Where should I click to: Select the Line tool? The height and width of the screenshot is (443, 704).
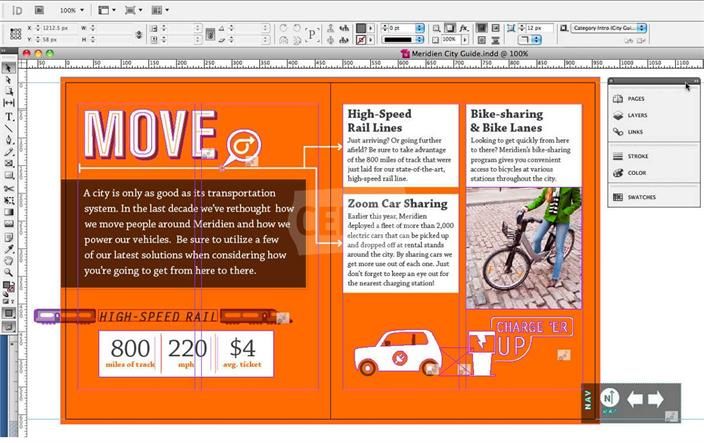pos(9,128)
